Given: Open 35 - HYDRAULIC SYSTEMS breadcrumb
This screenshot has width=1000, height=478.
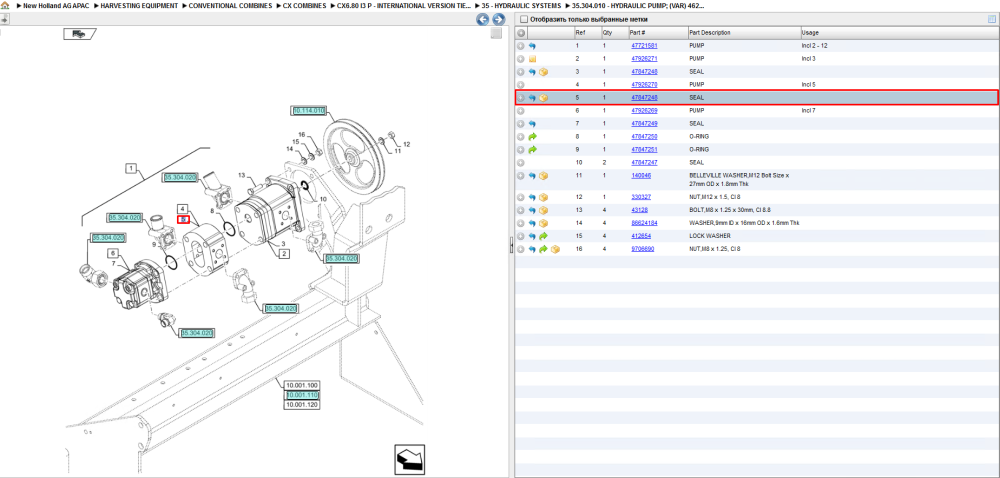Looking at the screenshot, I should [x=521, y=5].
